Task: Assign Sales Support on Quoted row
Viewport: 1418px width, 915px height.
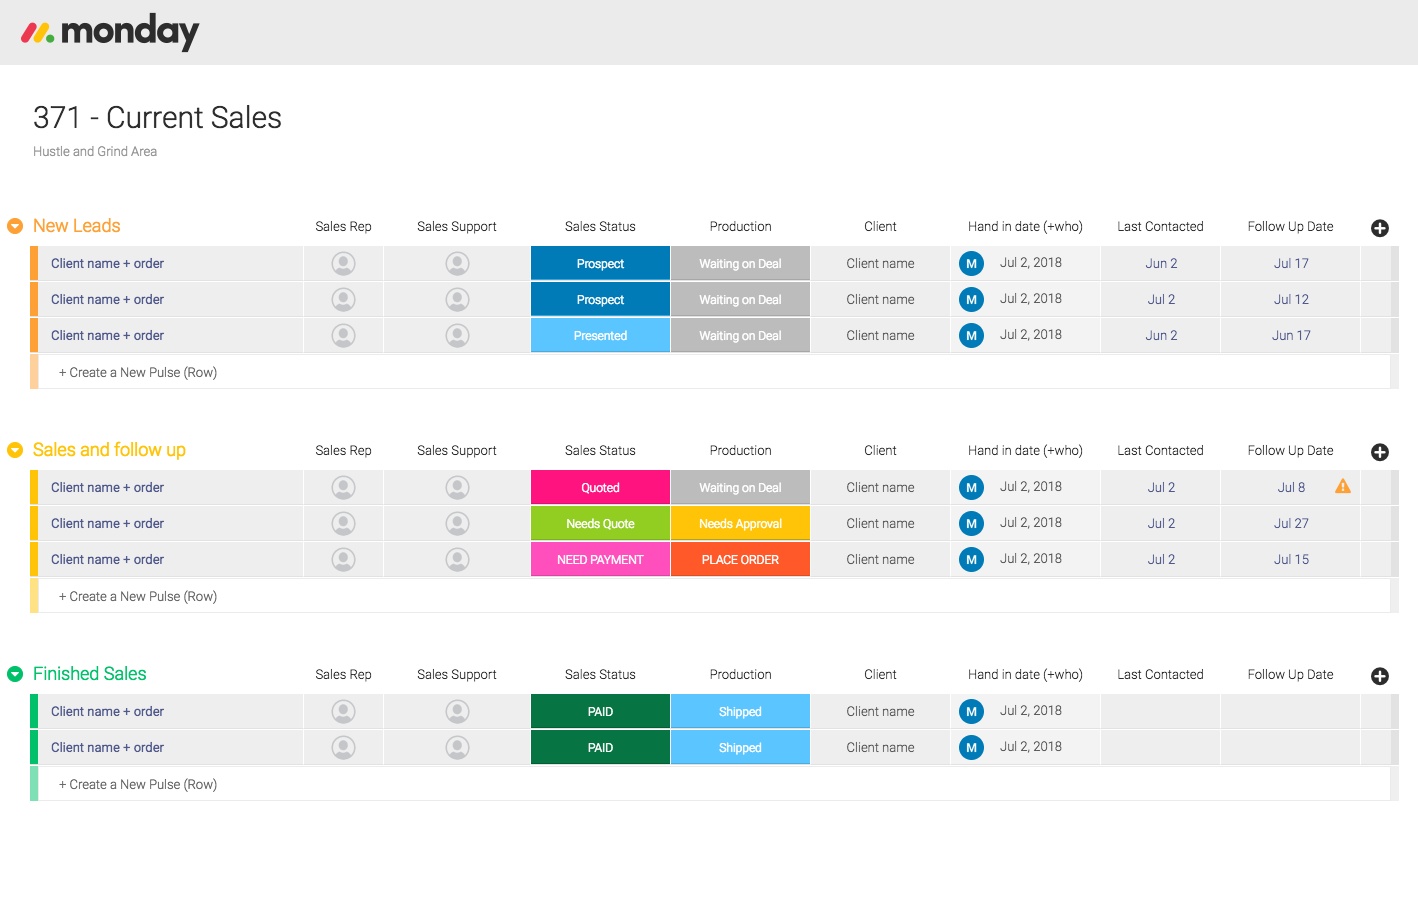Action: coord(457,488)
